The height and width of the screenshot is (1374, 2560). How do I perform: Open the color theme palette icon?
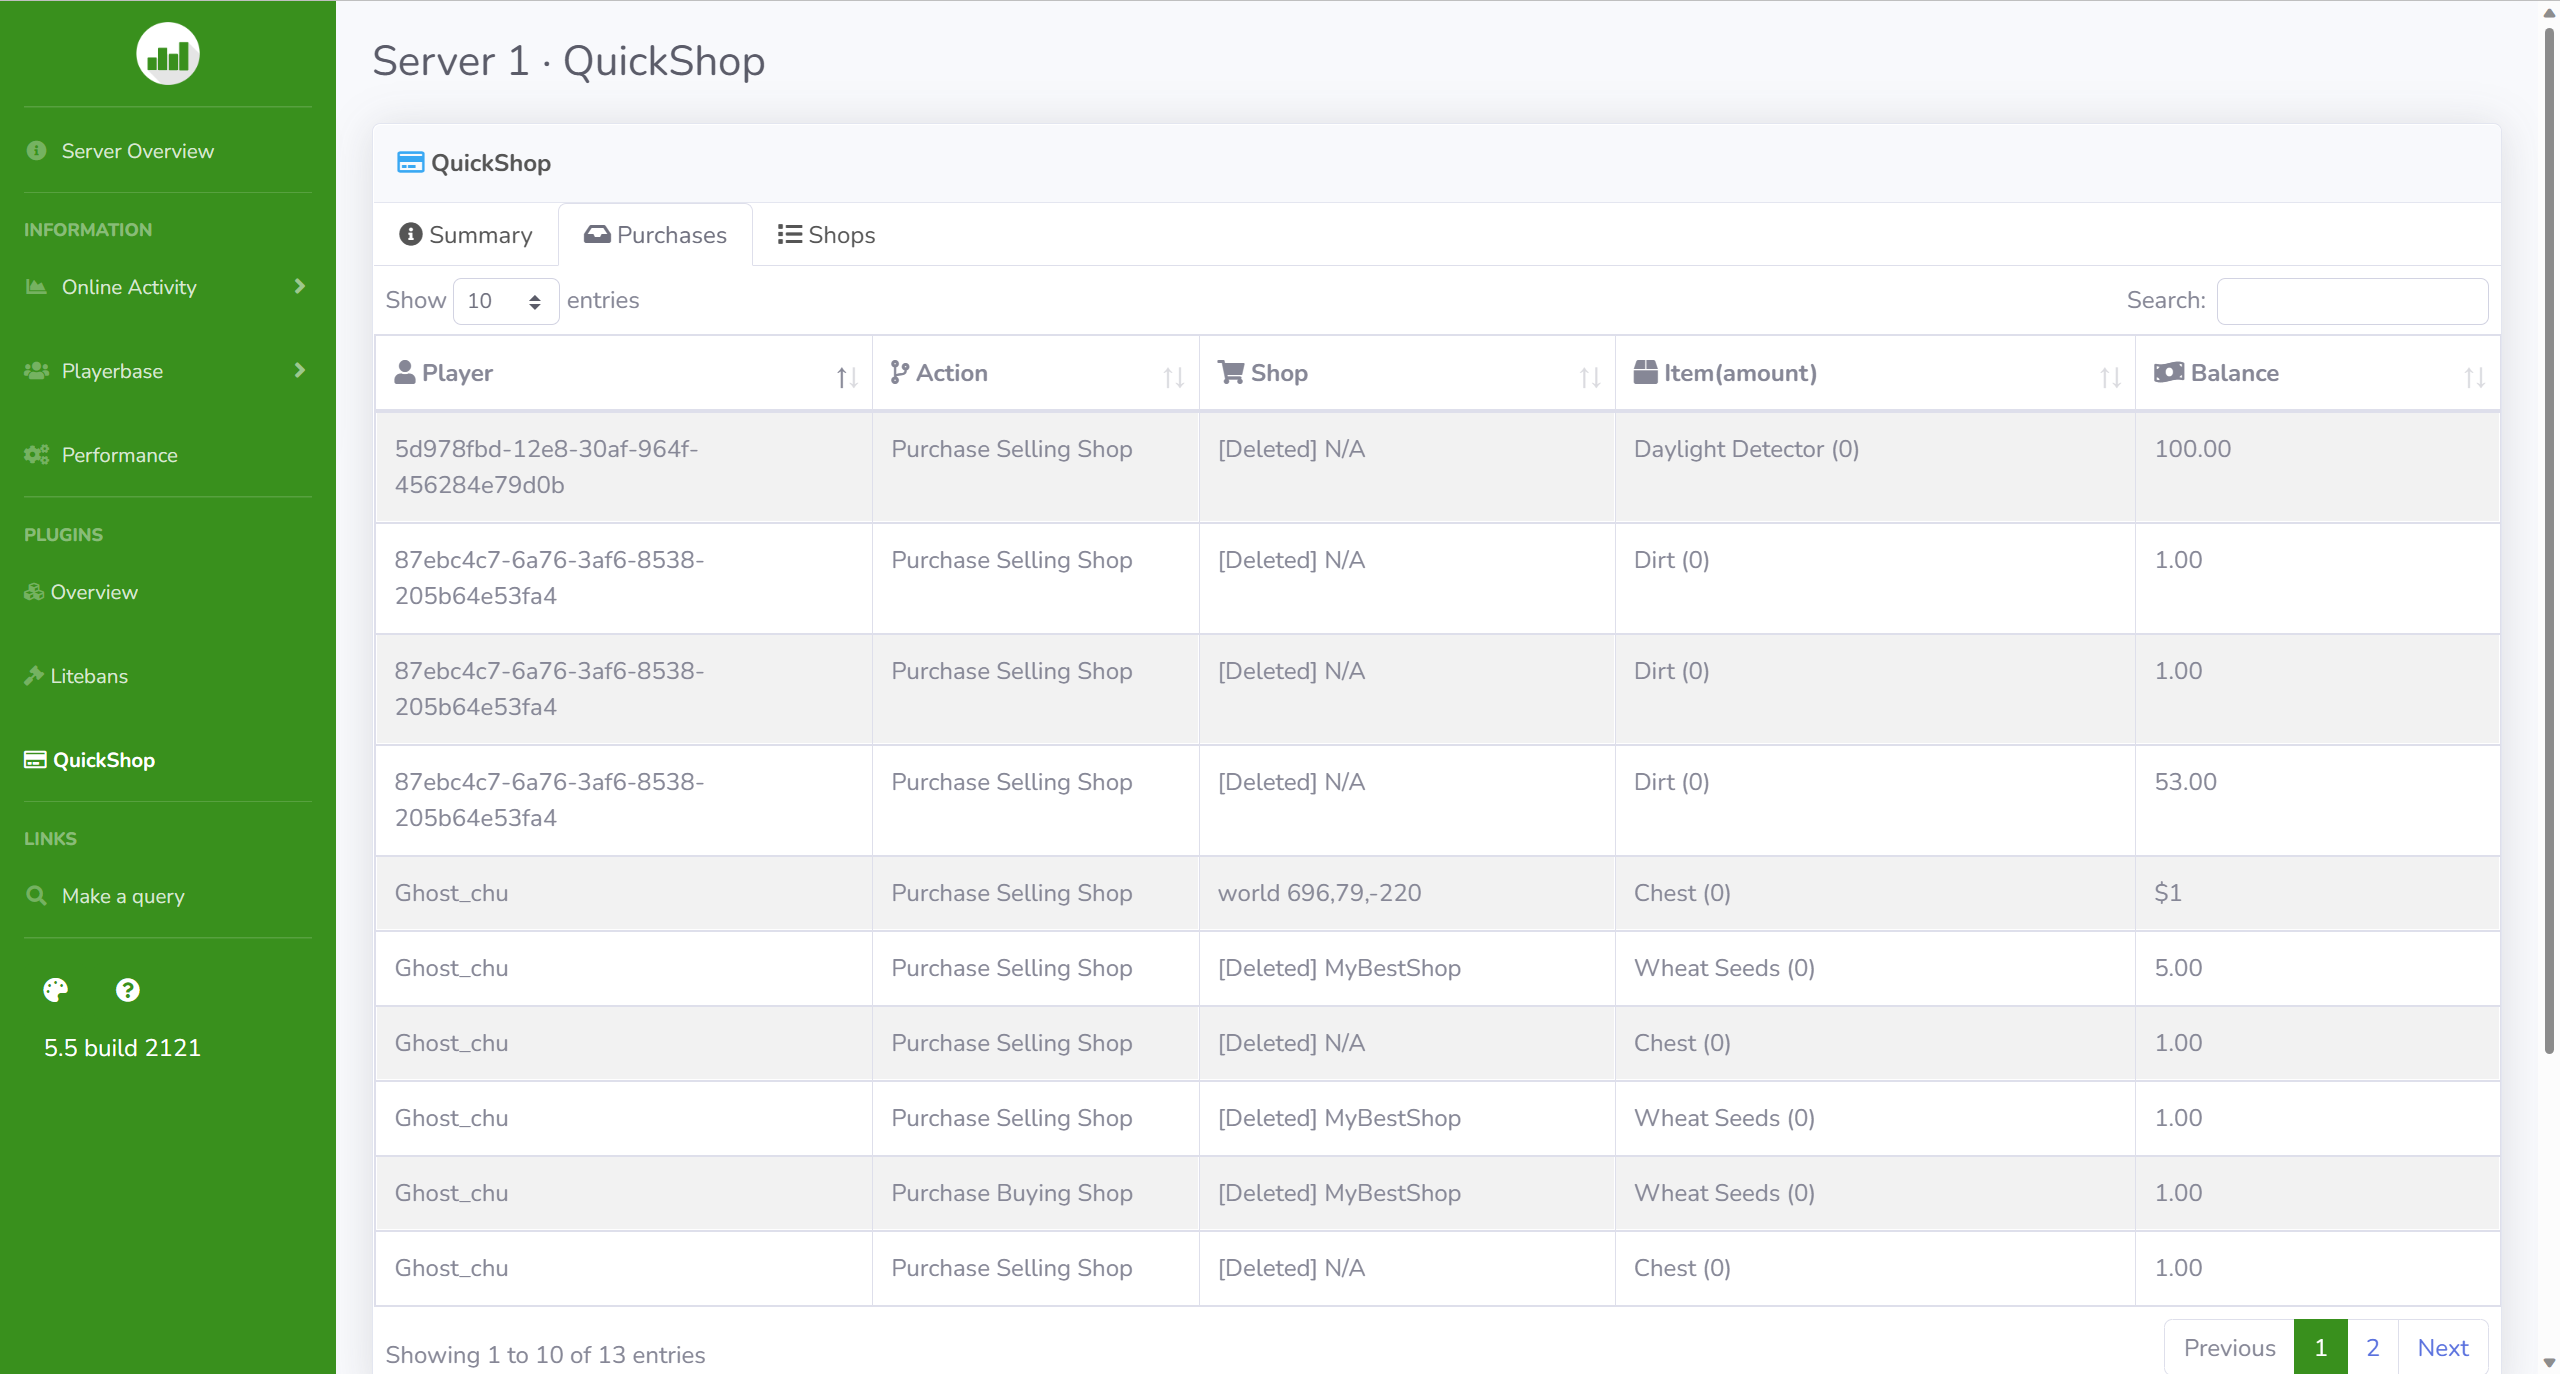56,990
